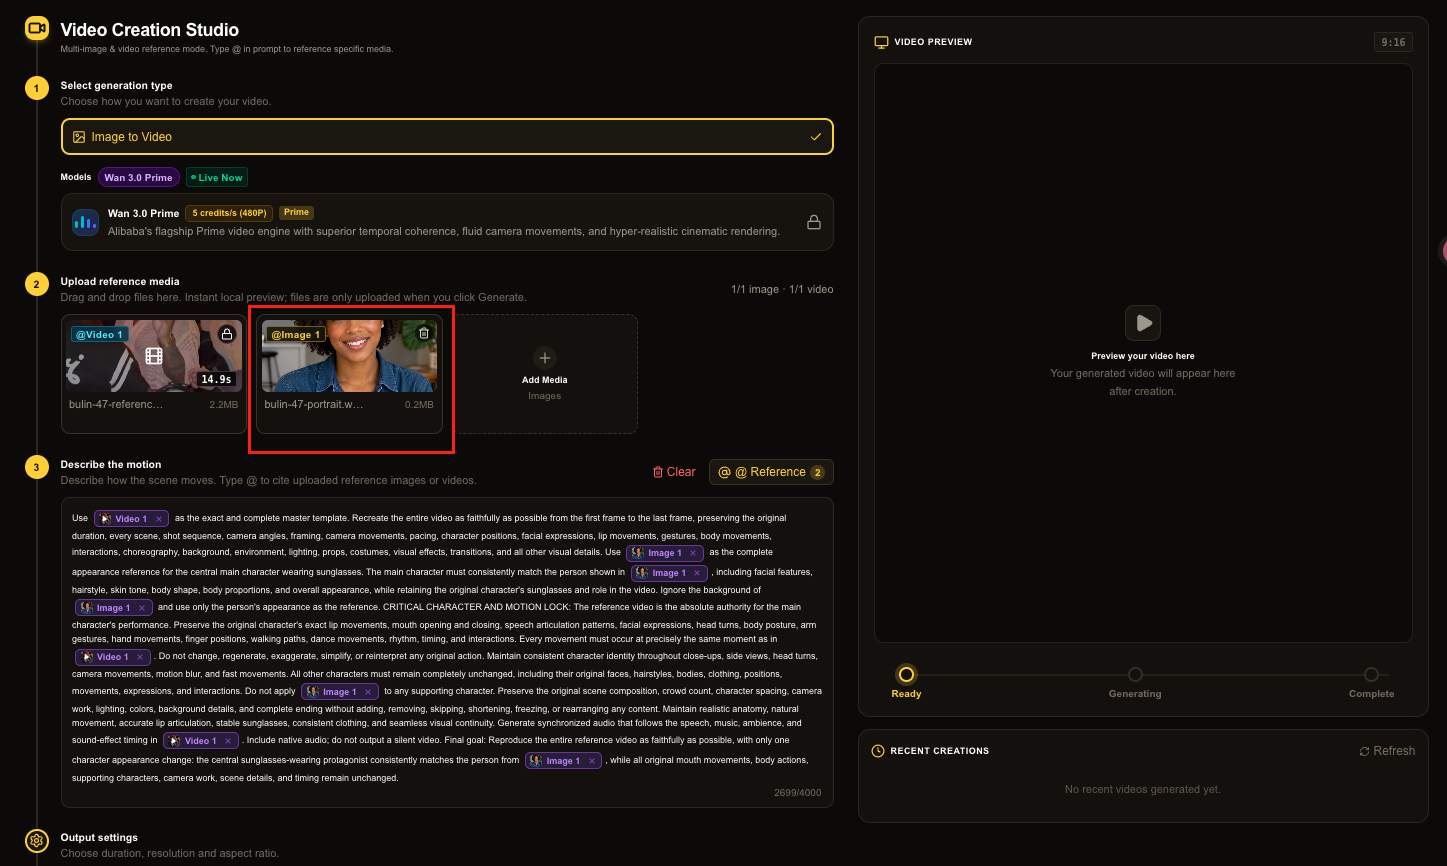Click the Generating progress step marker
The height and width of the screenshot is (866, 1447).
coord(1135,675)
